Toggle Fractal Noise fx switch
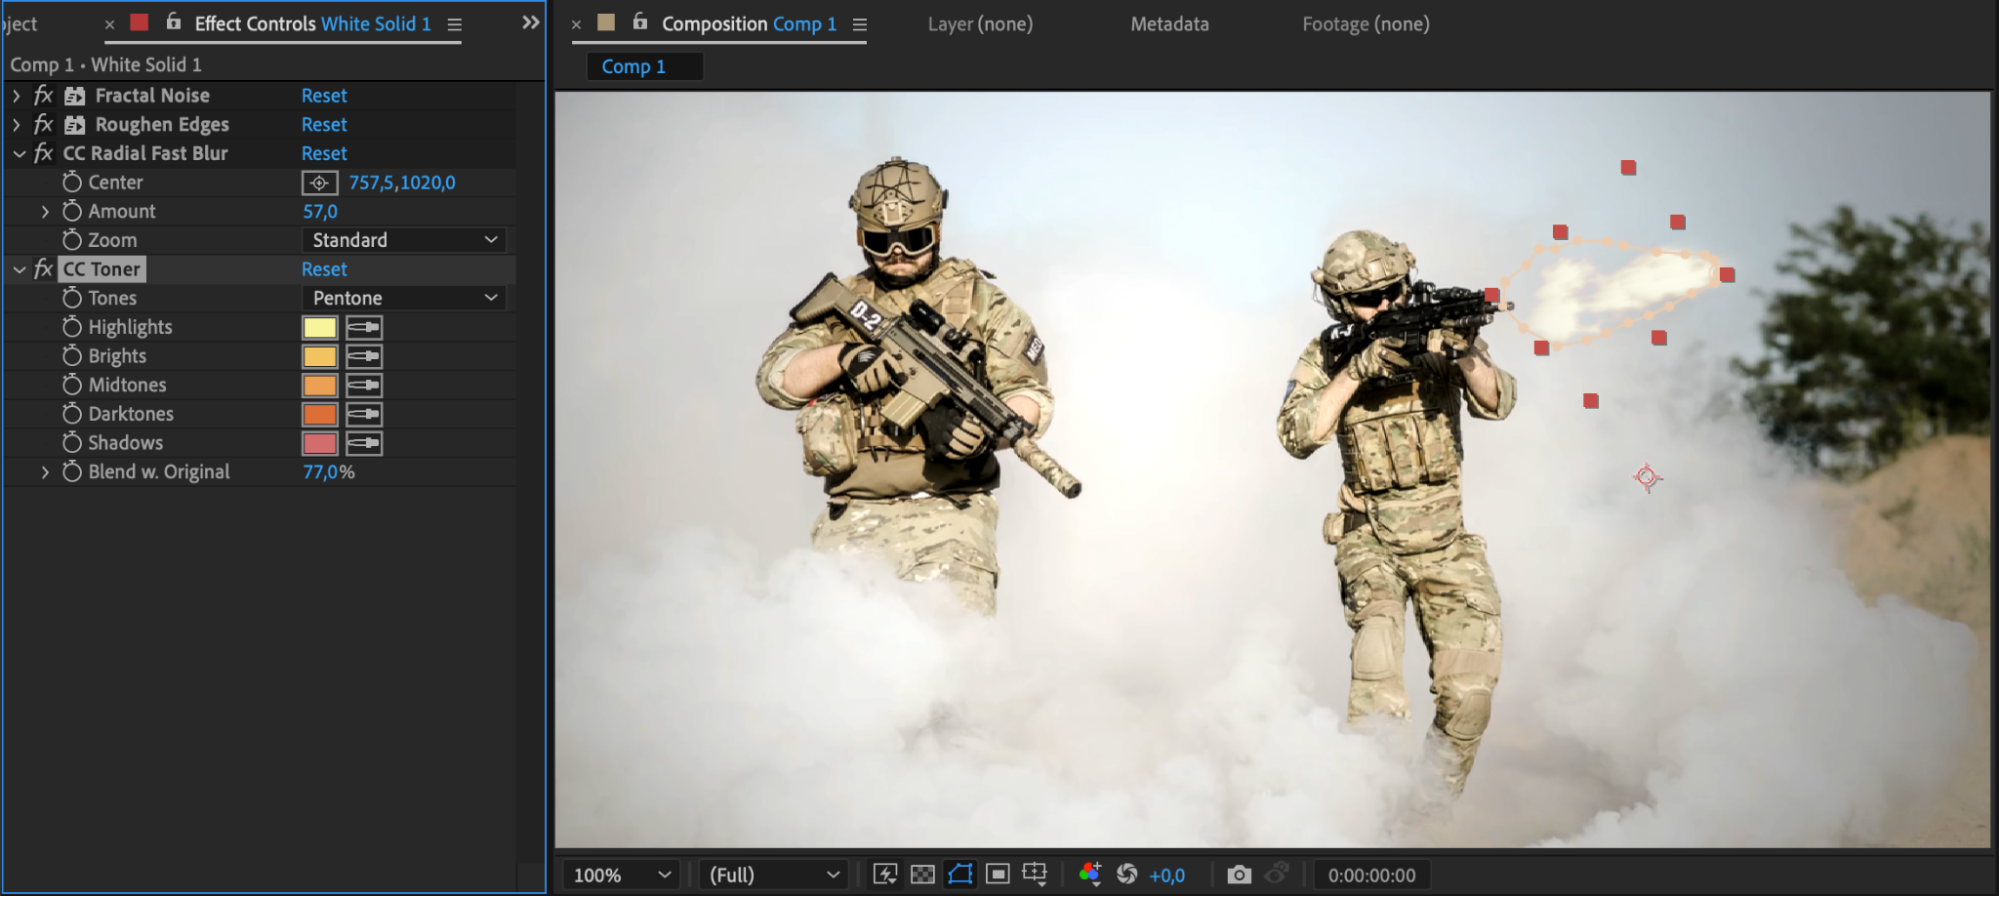 coord(43,95)
